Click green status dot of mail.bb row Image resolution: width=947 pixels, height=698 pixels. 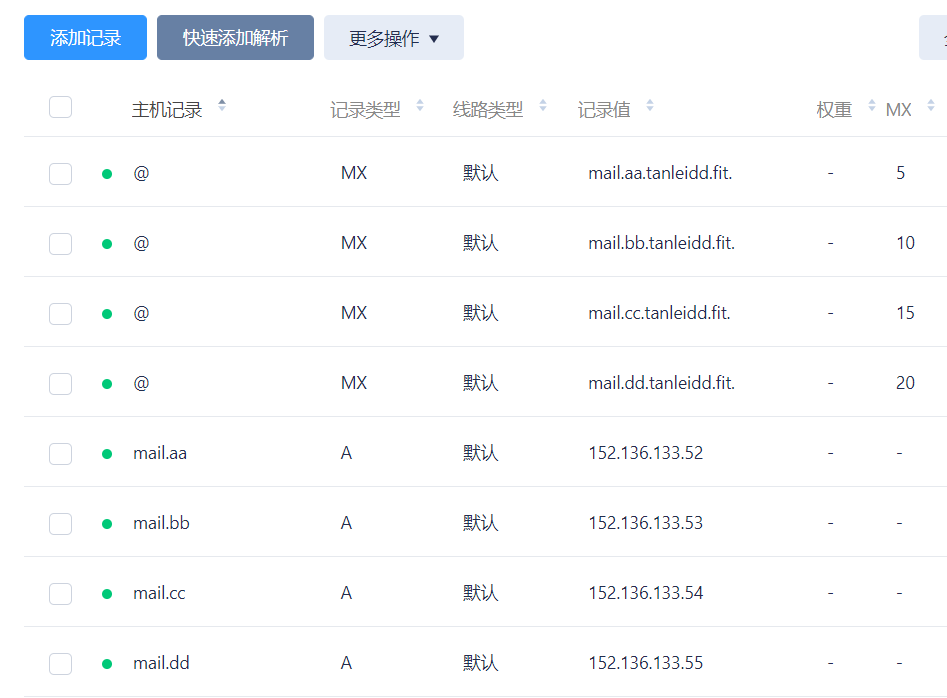point(107,524)
